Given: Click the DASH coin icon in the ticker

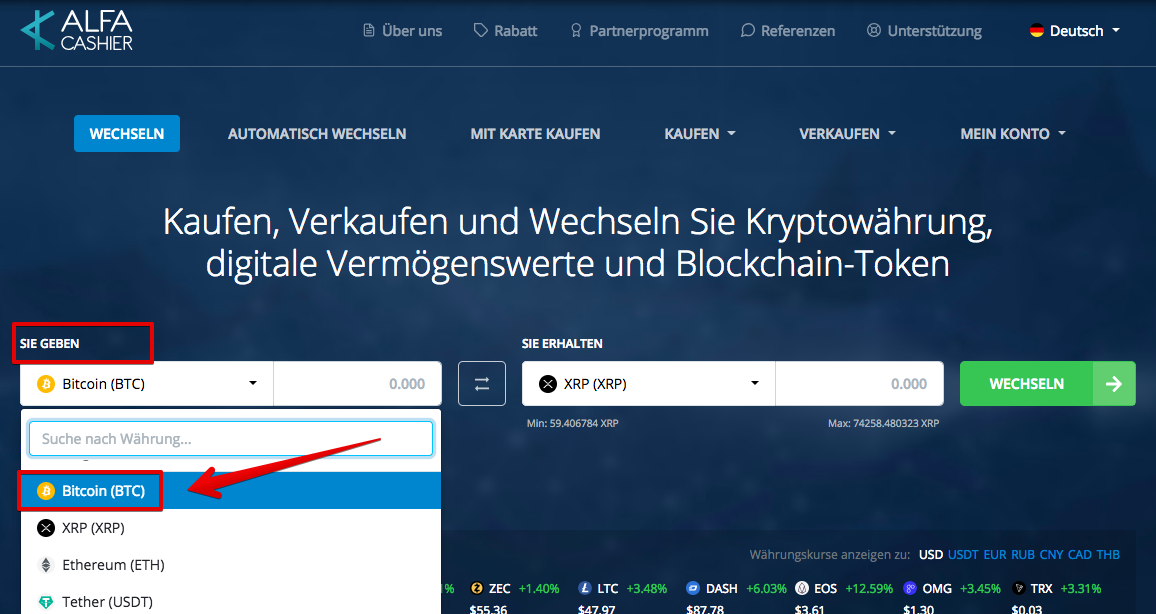Looking at the screenshot, I should 692,588.
